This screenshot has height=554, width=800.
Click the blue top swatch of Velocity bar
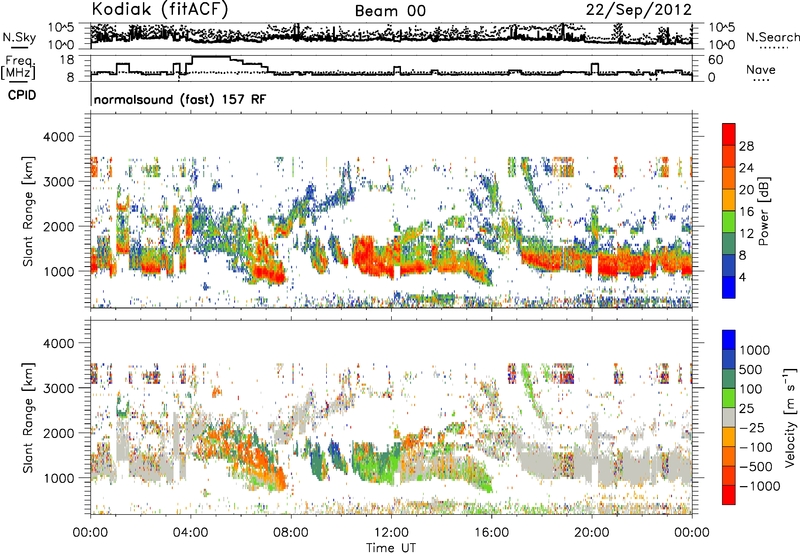pyautogui.click(x=729, y=339)
